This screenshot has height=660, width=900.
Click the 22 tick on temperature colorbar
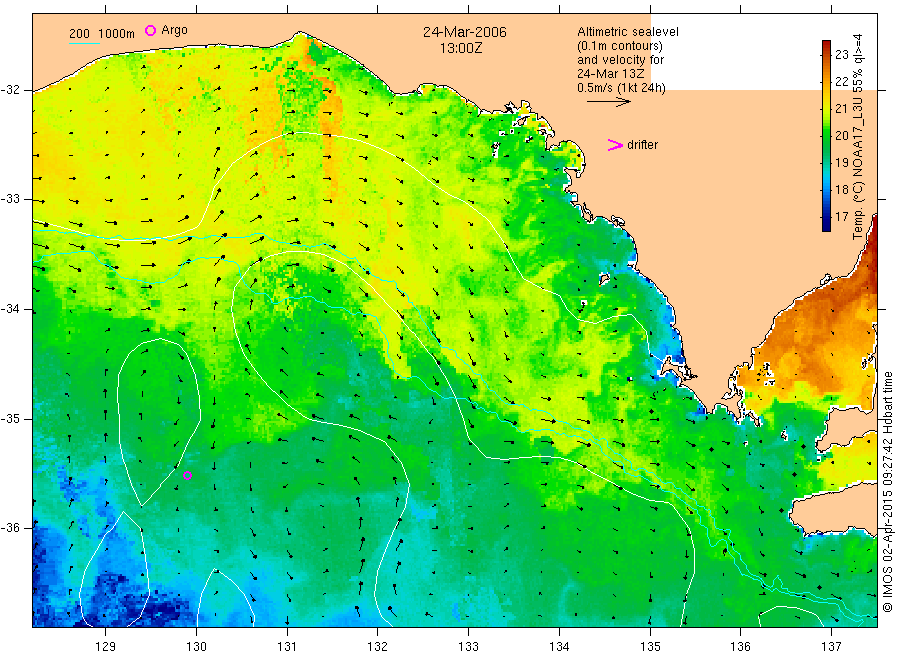tap(841, 81)
